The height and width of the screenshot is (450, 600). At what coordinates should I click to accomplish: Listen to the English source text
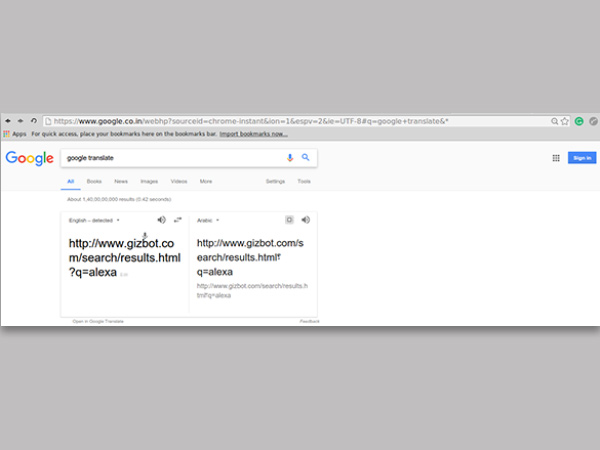tap(161, 220)
